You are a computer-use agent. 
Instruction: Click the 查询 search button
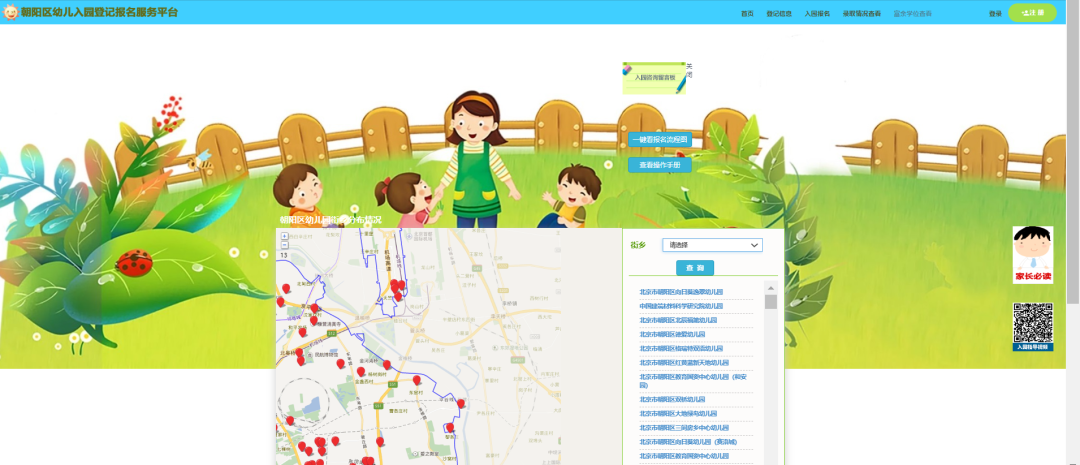coord(695,268)
